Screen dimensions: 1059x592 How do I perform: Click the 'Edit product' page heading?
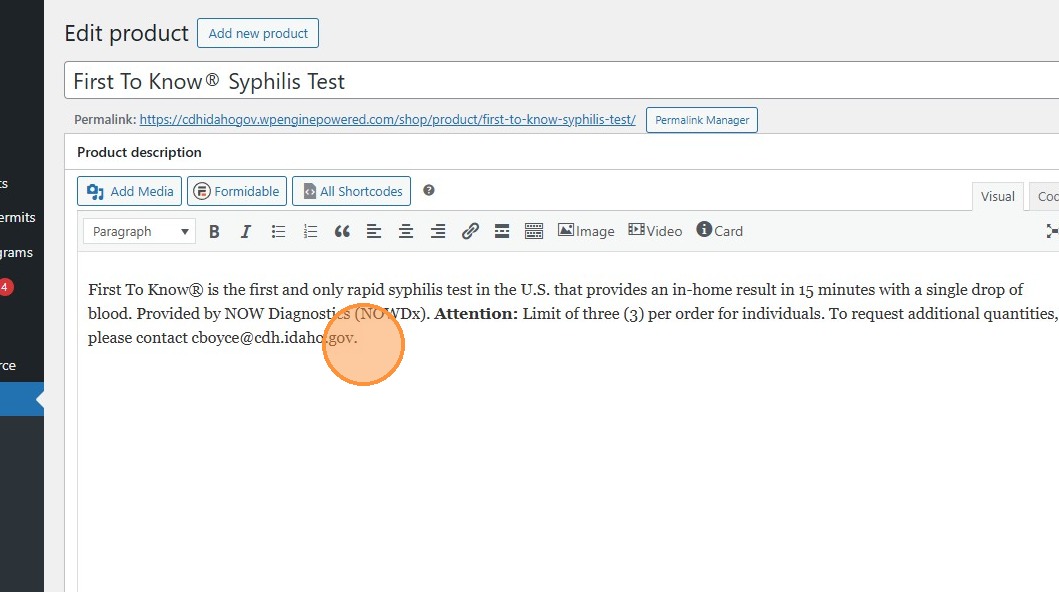pyautogui.click(x=126, y=33)
